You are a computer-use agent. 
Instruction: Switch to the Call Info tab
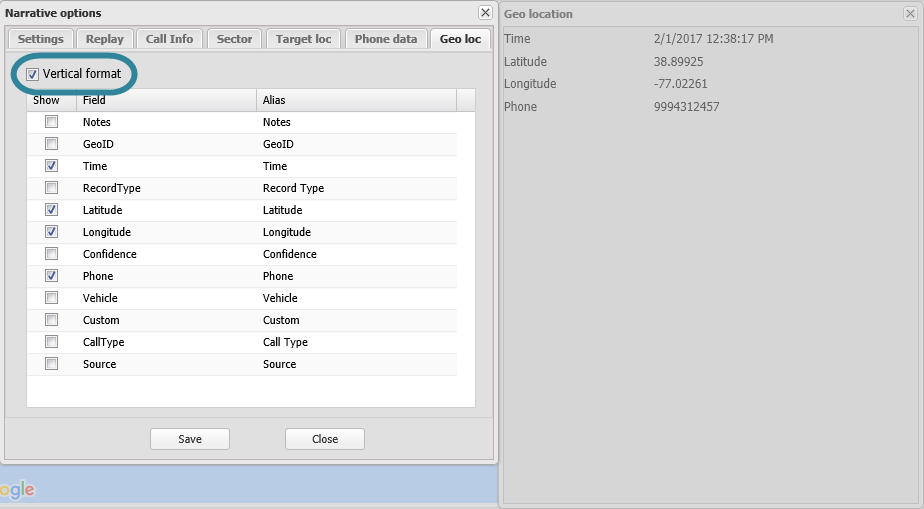tap(169, 39)
